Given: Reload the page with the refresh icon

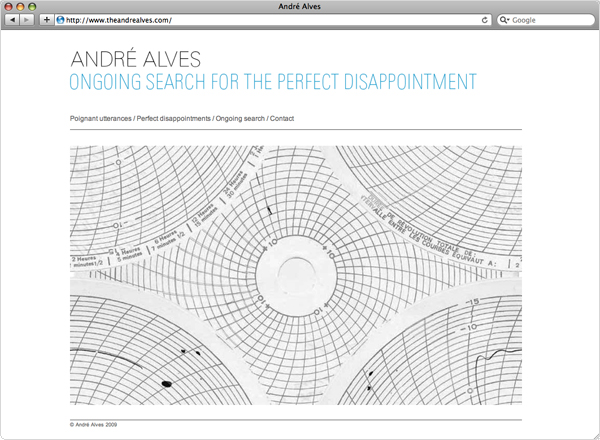Looking at the screenshot, I should click(484, 20).
